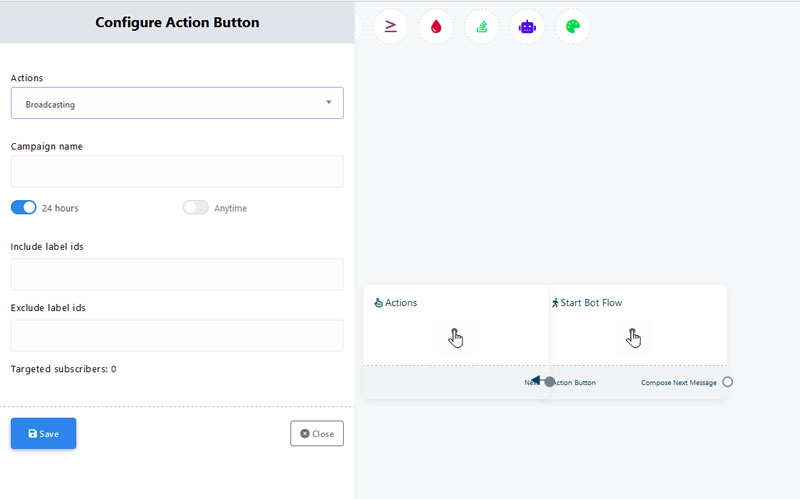800x499 pixels.
Task: Click the Compose Next Message label
Action: coord(679,382)
